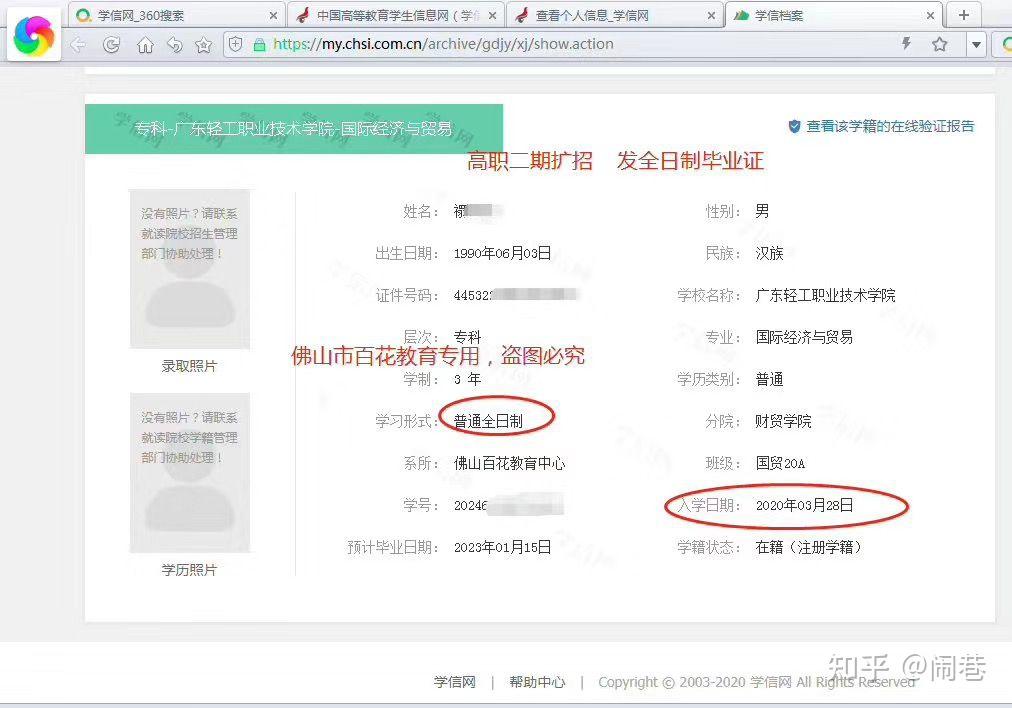Screen dimensions: 1012x708
Task: Click the 学信网 footer link
Action: point(454,681)
